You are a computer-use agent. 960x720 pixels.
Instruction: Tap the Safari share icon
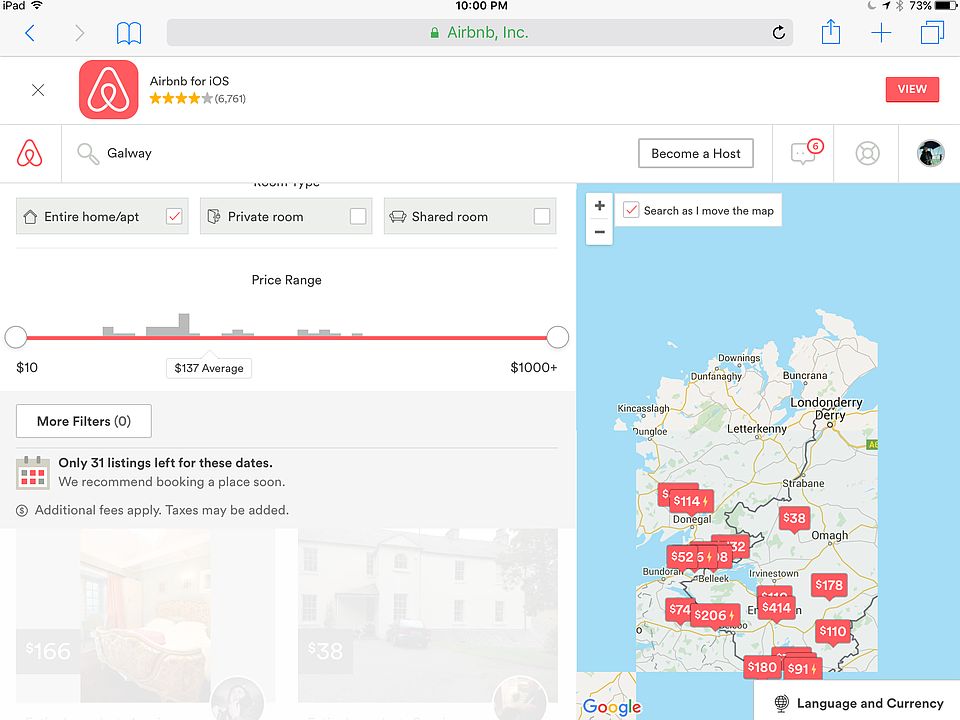(x=831, y=33)
